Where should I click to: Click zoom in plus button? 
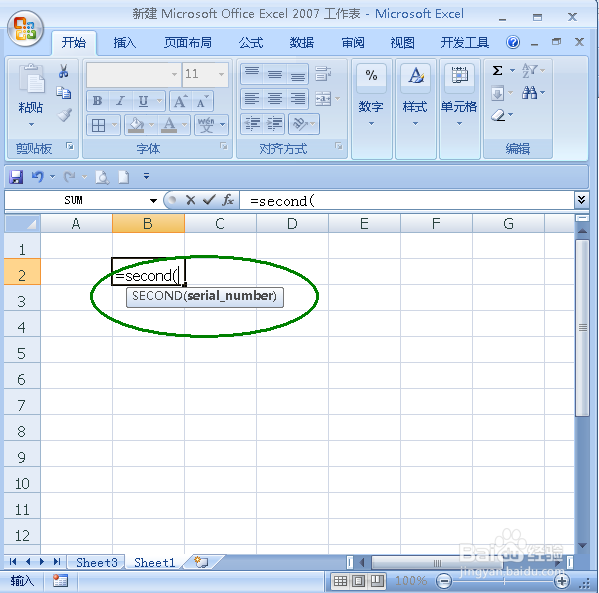point(562,582)
